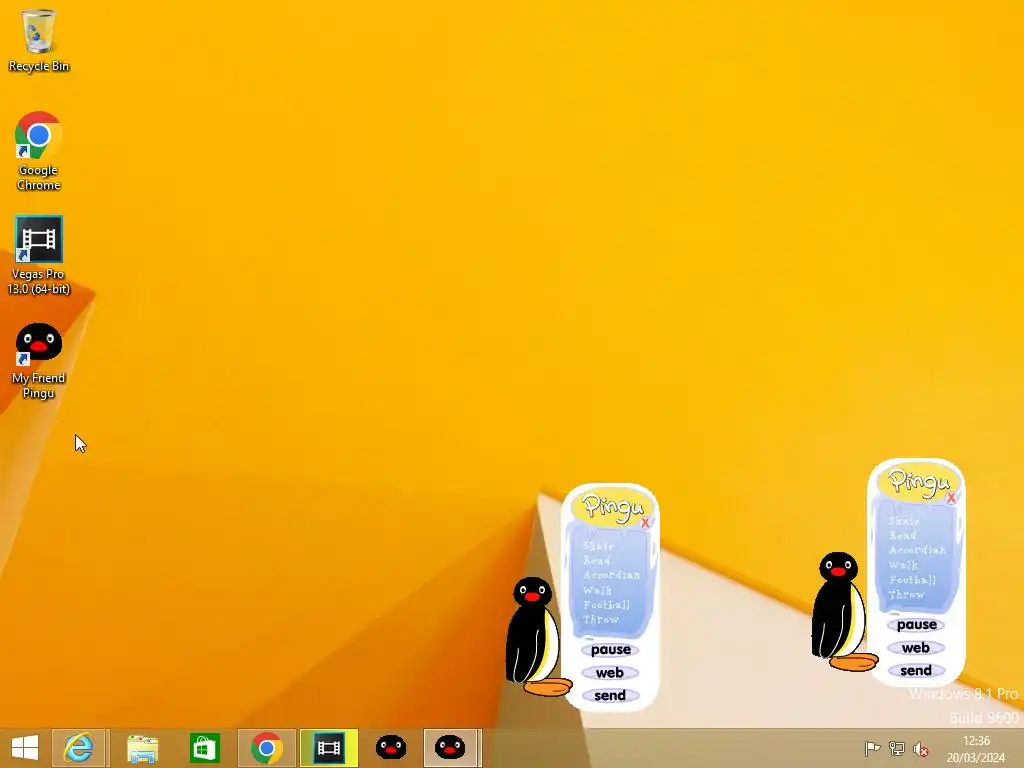Click pause button in right Pingu panel
The width and height of the screenshot is (1024, 768).
916,625
